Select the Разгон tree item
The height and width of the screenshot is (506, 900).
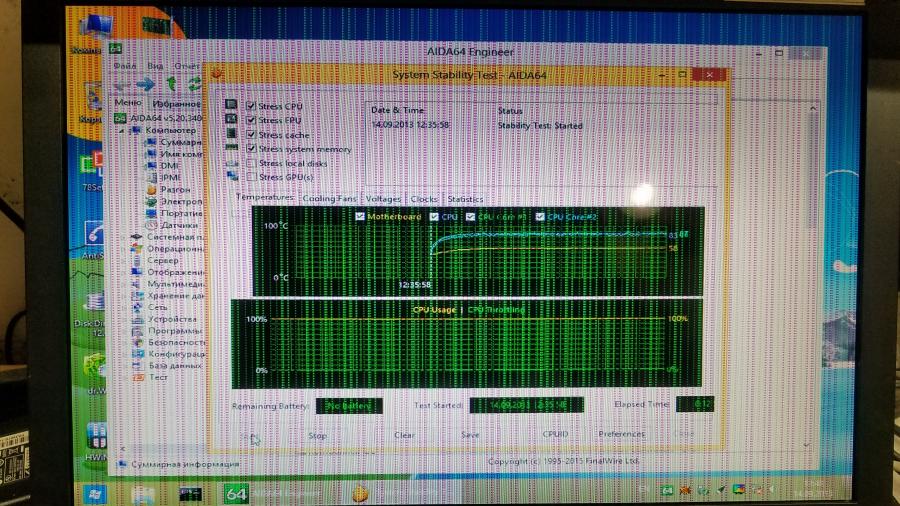pyautogui.click(x=168, y=189)
